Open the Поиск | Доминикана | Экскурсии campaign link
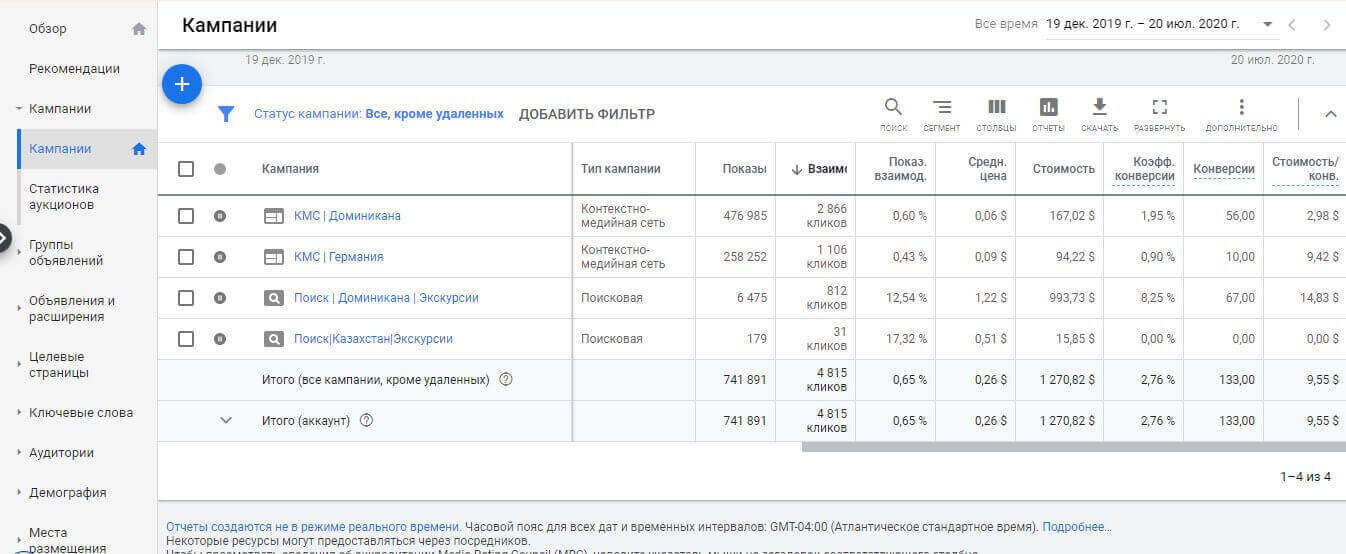This screenshot has width=1346, height=554. (x=386, y=298)
